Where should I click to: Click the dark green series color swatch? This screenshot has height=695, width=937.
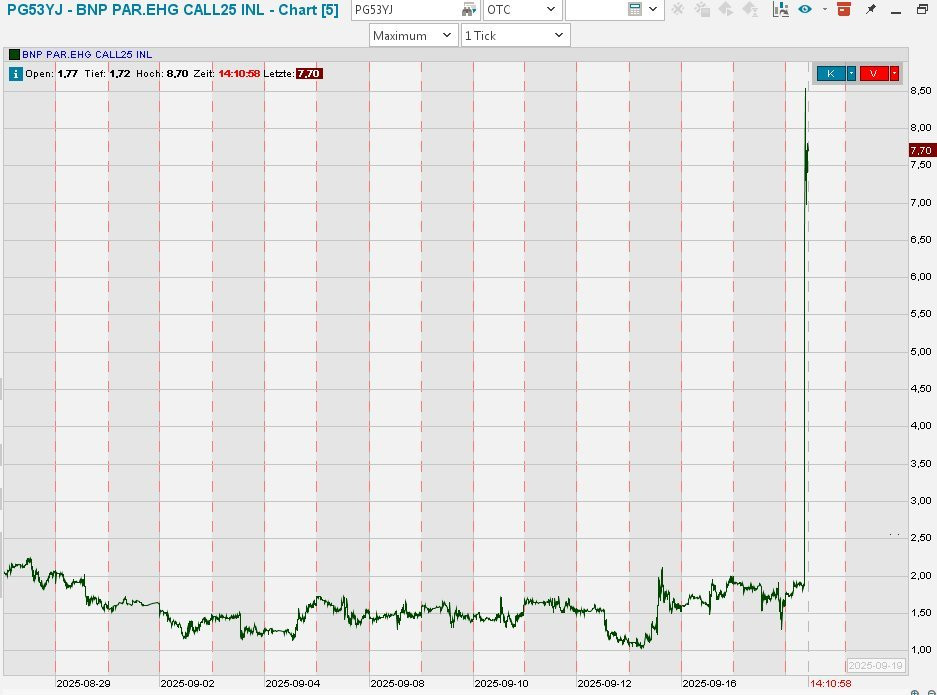point(14,54)
